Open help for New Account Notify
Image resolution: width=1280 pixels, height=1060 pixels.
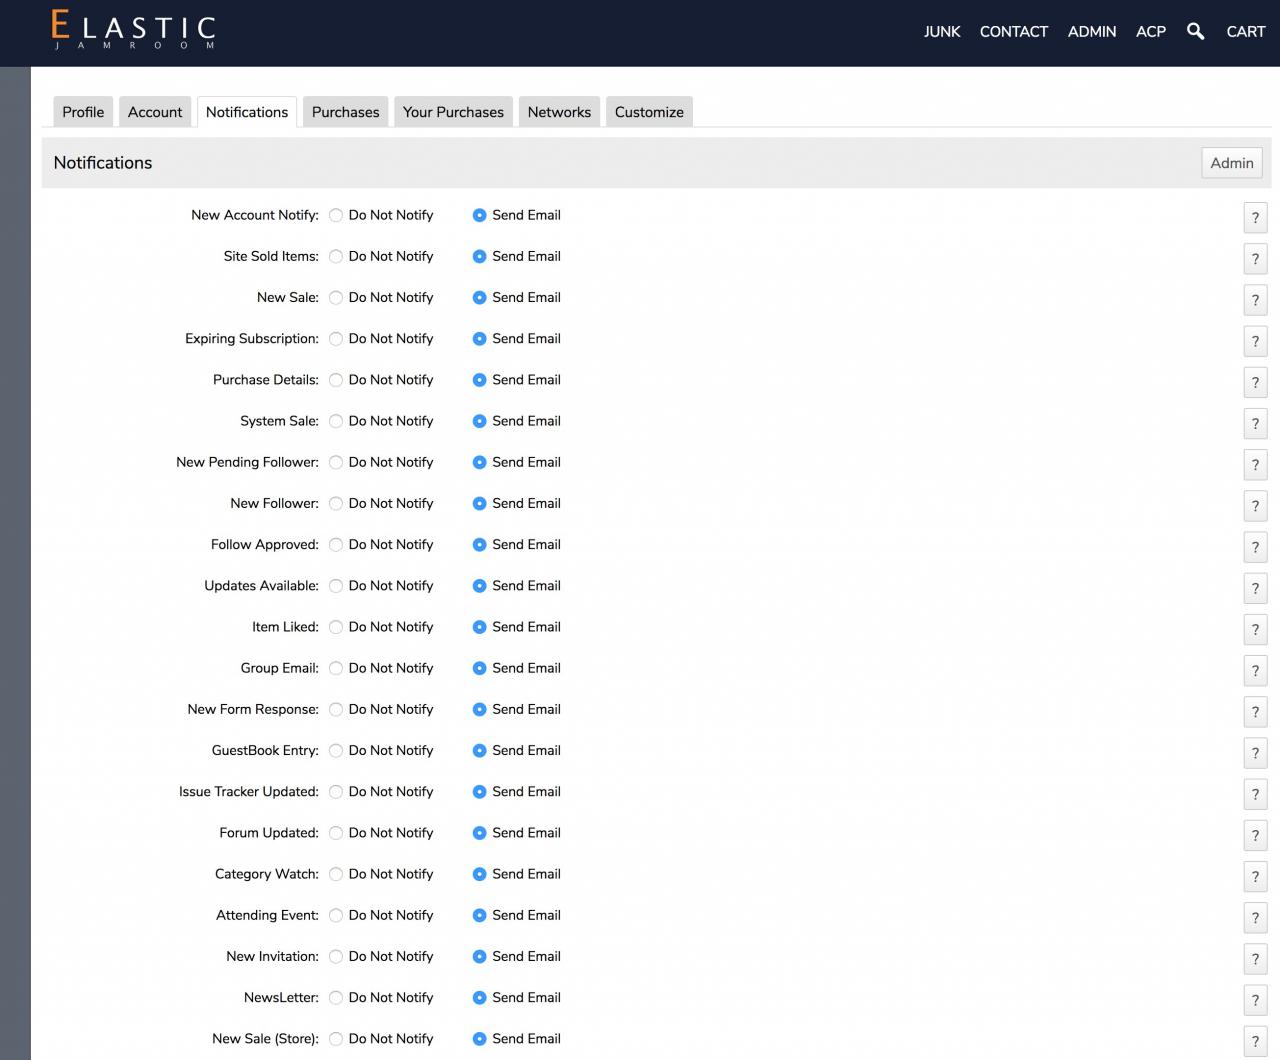point(1255,218)
